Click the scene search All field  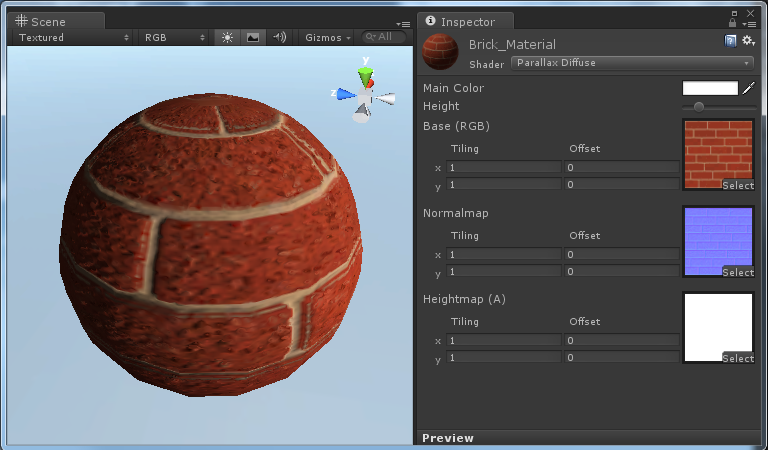click(x=384, y=37)
